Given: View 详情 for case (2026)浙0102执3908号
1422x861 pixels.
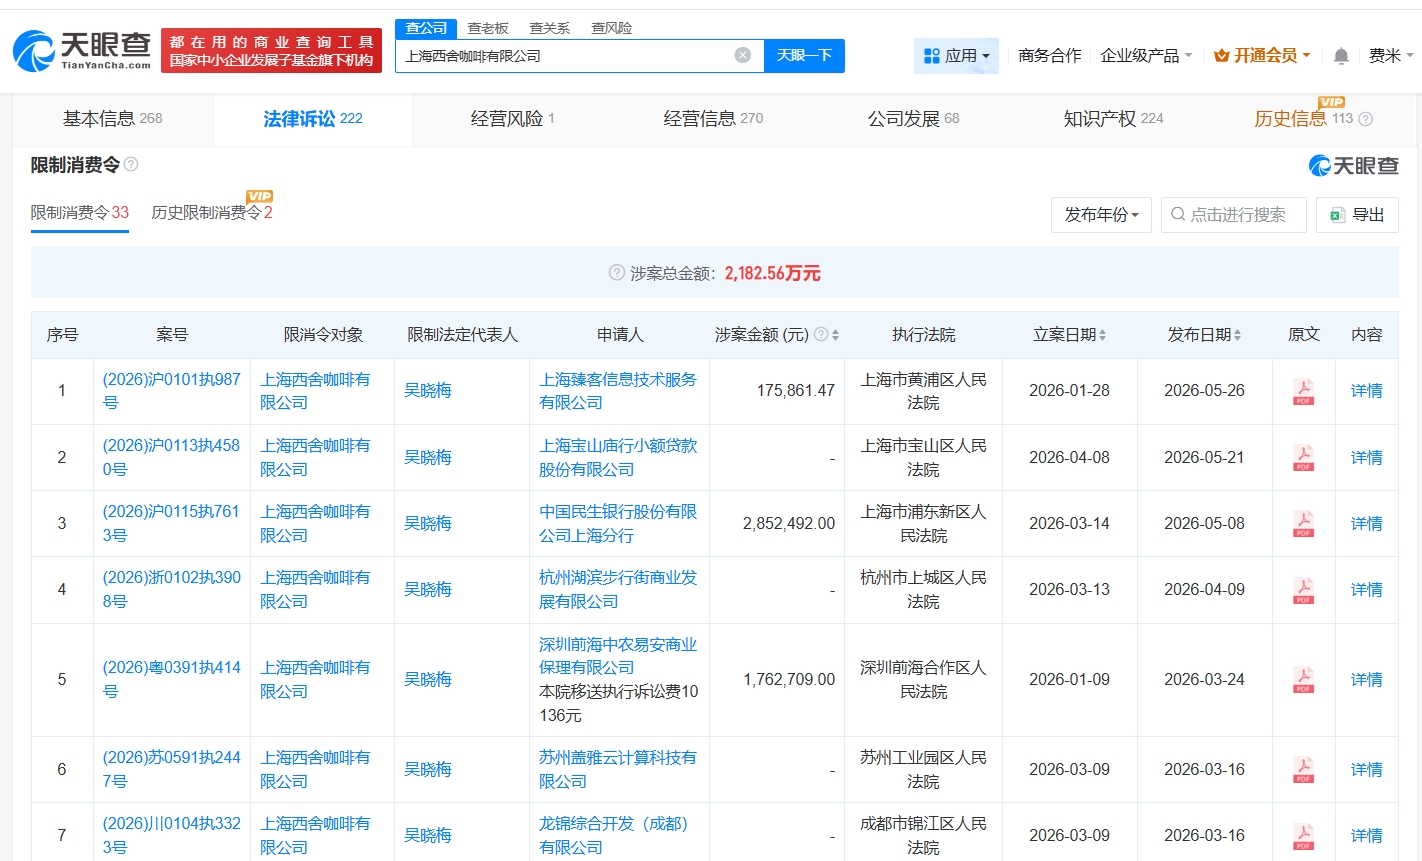Looking at the screenshot, I should 1367,589.
